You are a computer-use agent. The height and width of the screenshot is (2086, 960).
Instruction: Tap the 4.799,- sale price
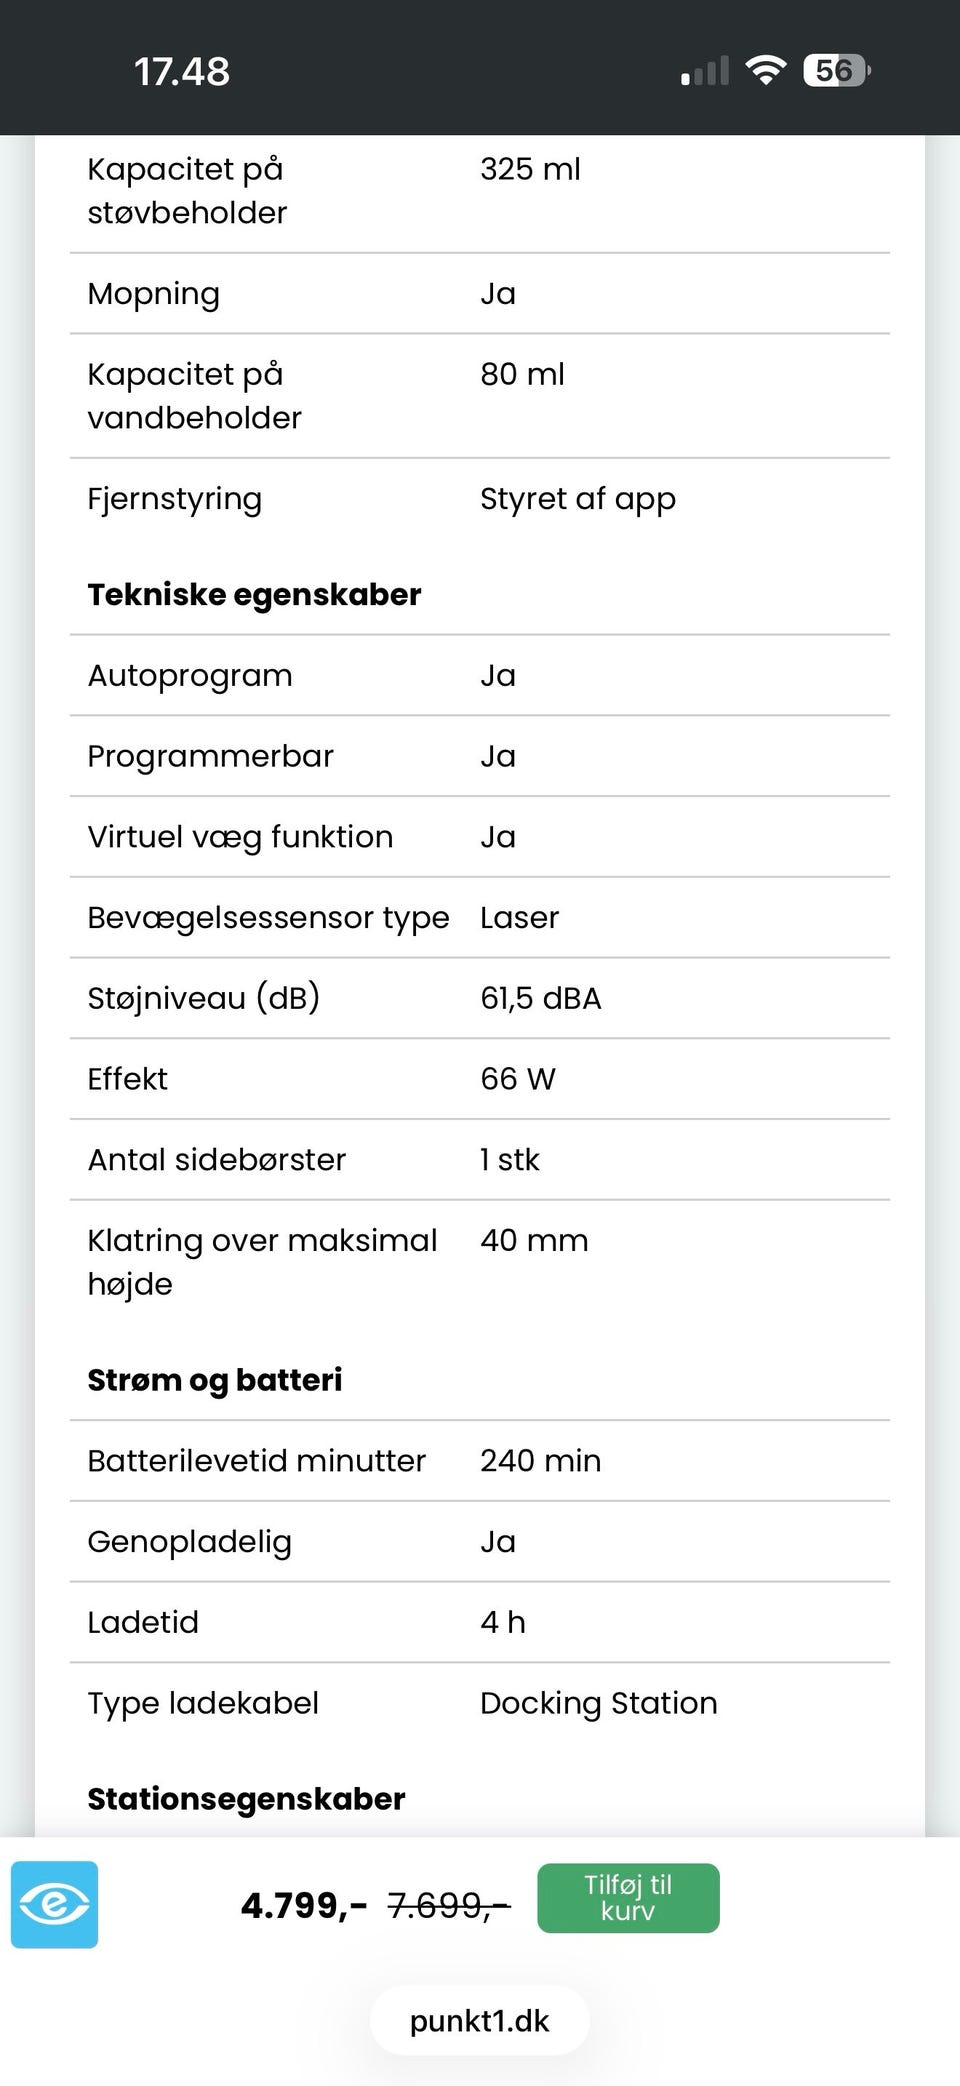tap(304, 1905)
